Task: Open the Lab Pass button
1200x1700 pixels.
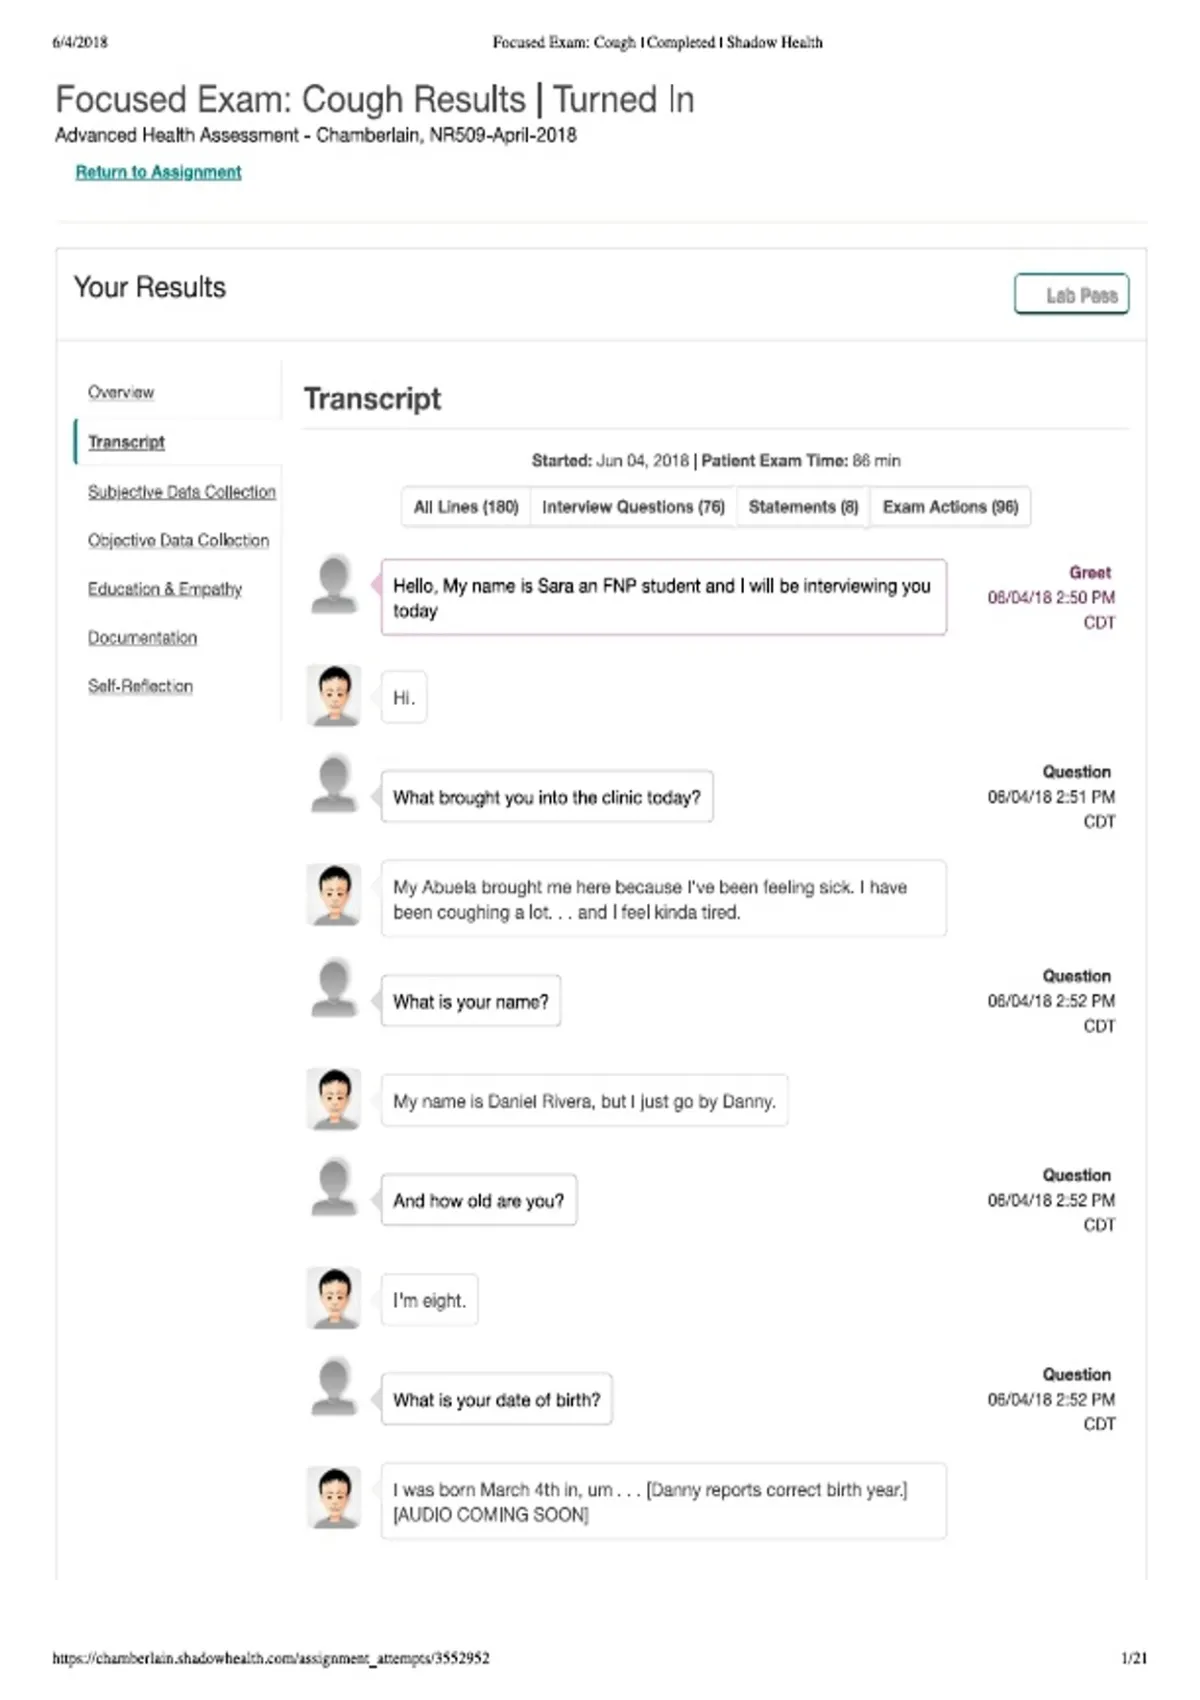Action: pos(1072,295)
